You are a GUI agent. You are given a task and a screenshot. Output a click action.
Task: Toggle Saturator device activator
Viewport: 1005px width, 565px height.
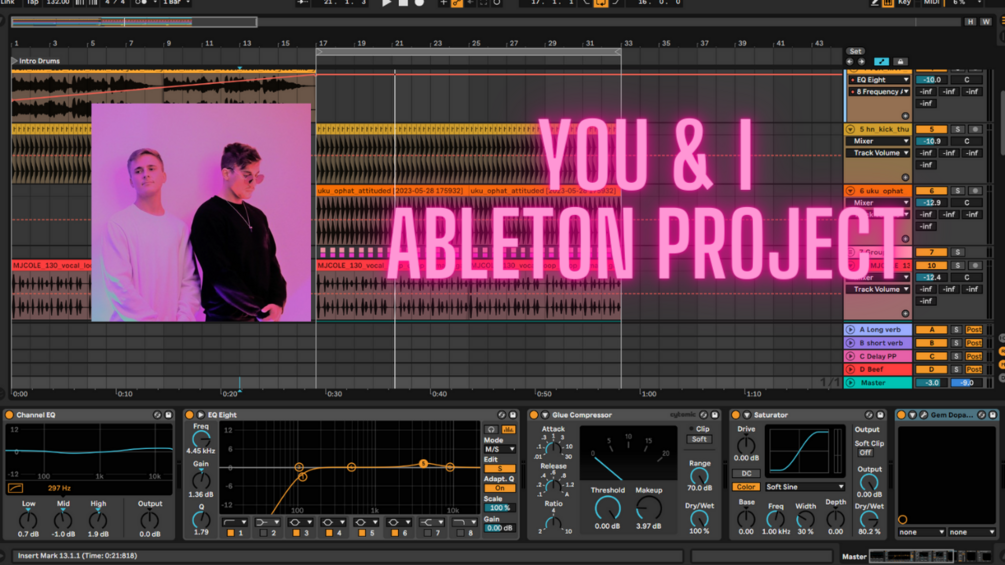[736, 415]
